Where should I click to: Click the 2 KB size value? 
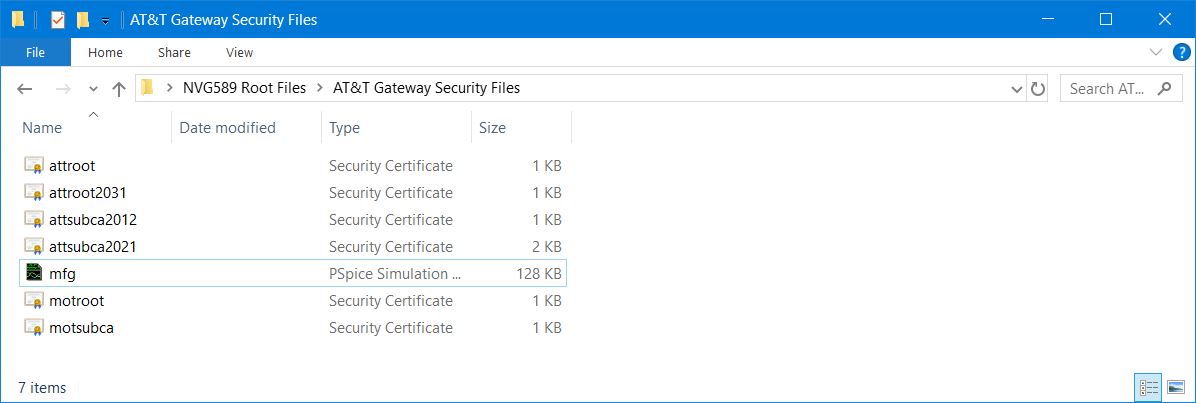[547, 247]
